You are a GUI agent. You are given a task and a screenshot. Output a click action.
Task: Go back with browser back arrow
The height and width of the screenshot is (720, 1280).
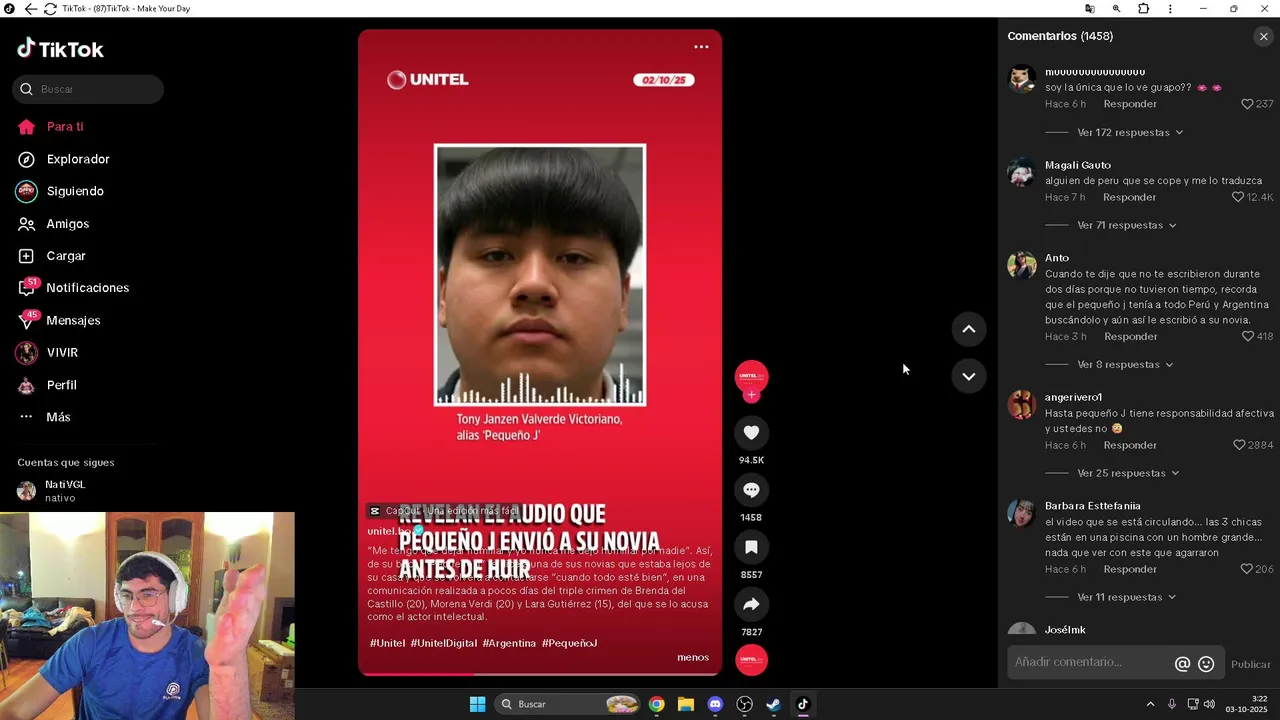30,9
